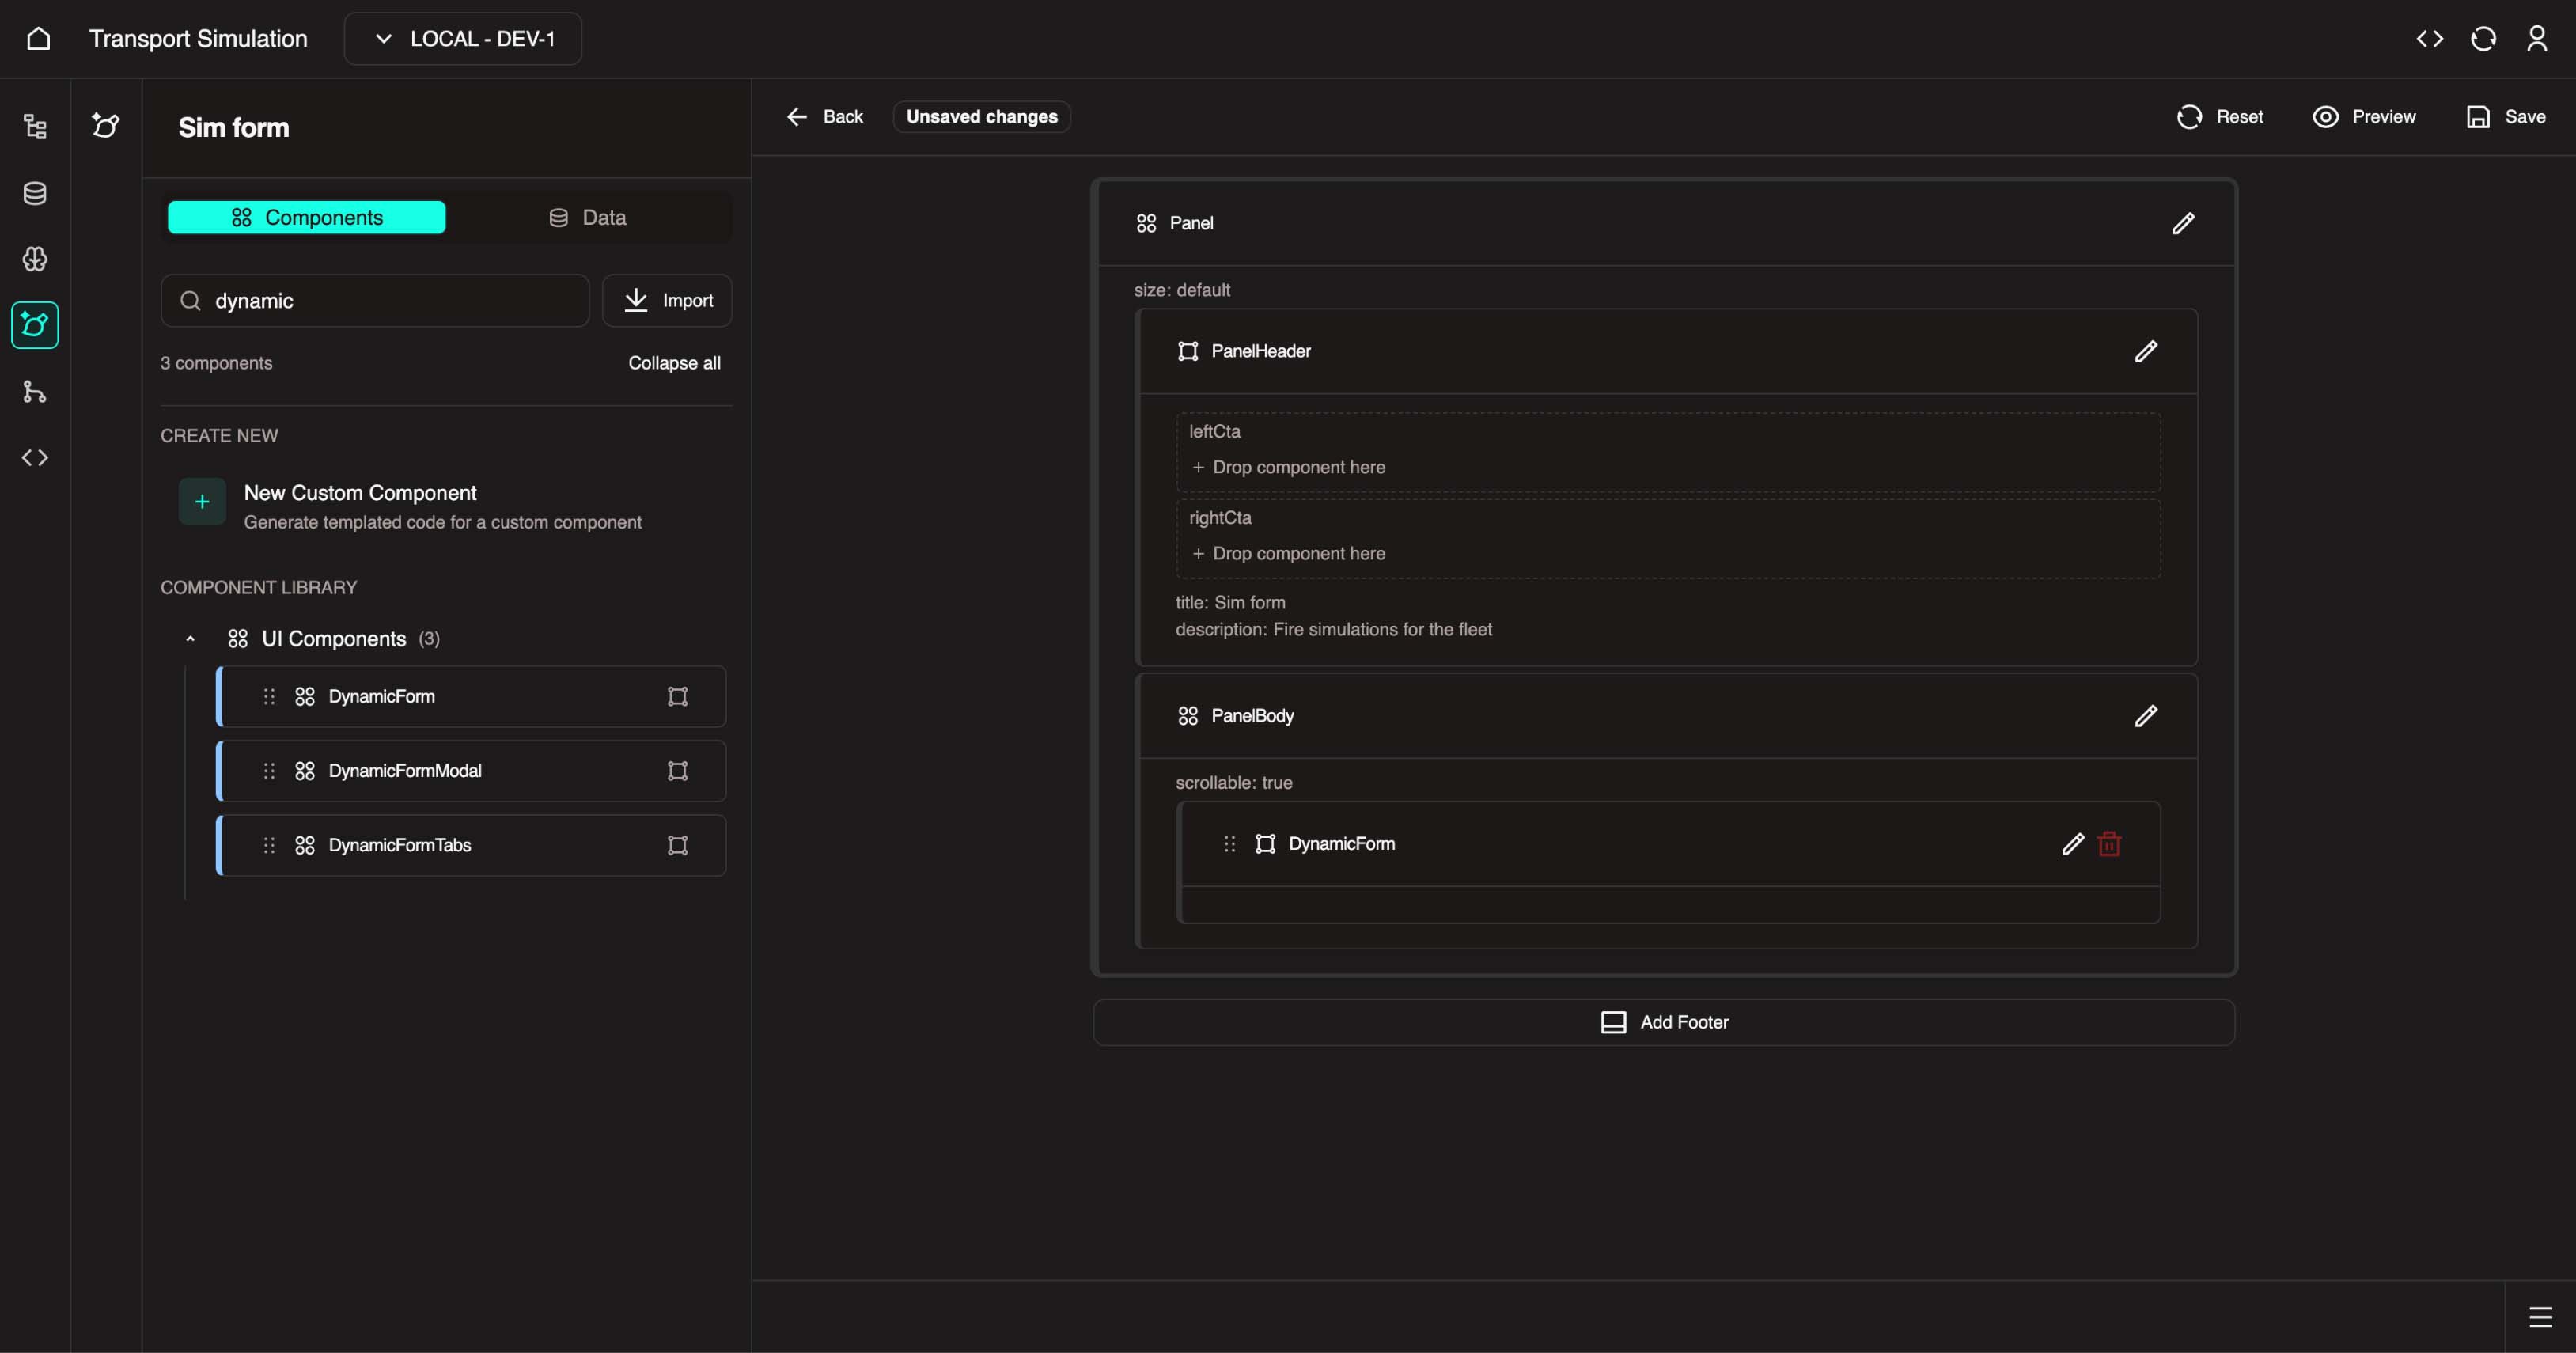Viewport: 2576px width, 1353px height.
Task: Open the brain AI sidebar icon
Action: tap(35, 259)
